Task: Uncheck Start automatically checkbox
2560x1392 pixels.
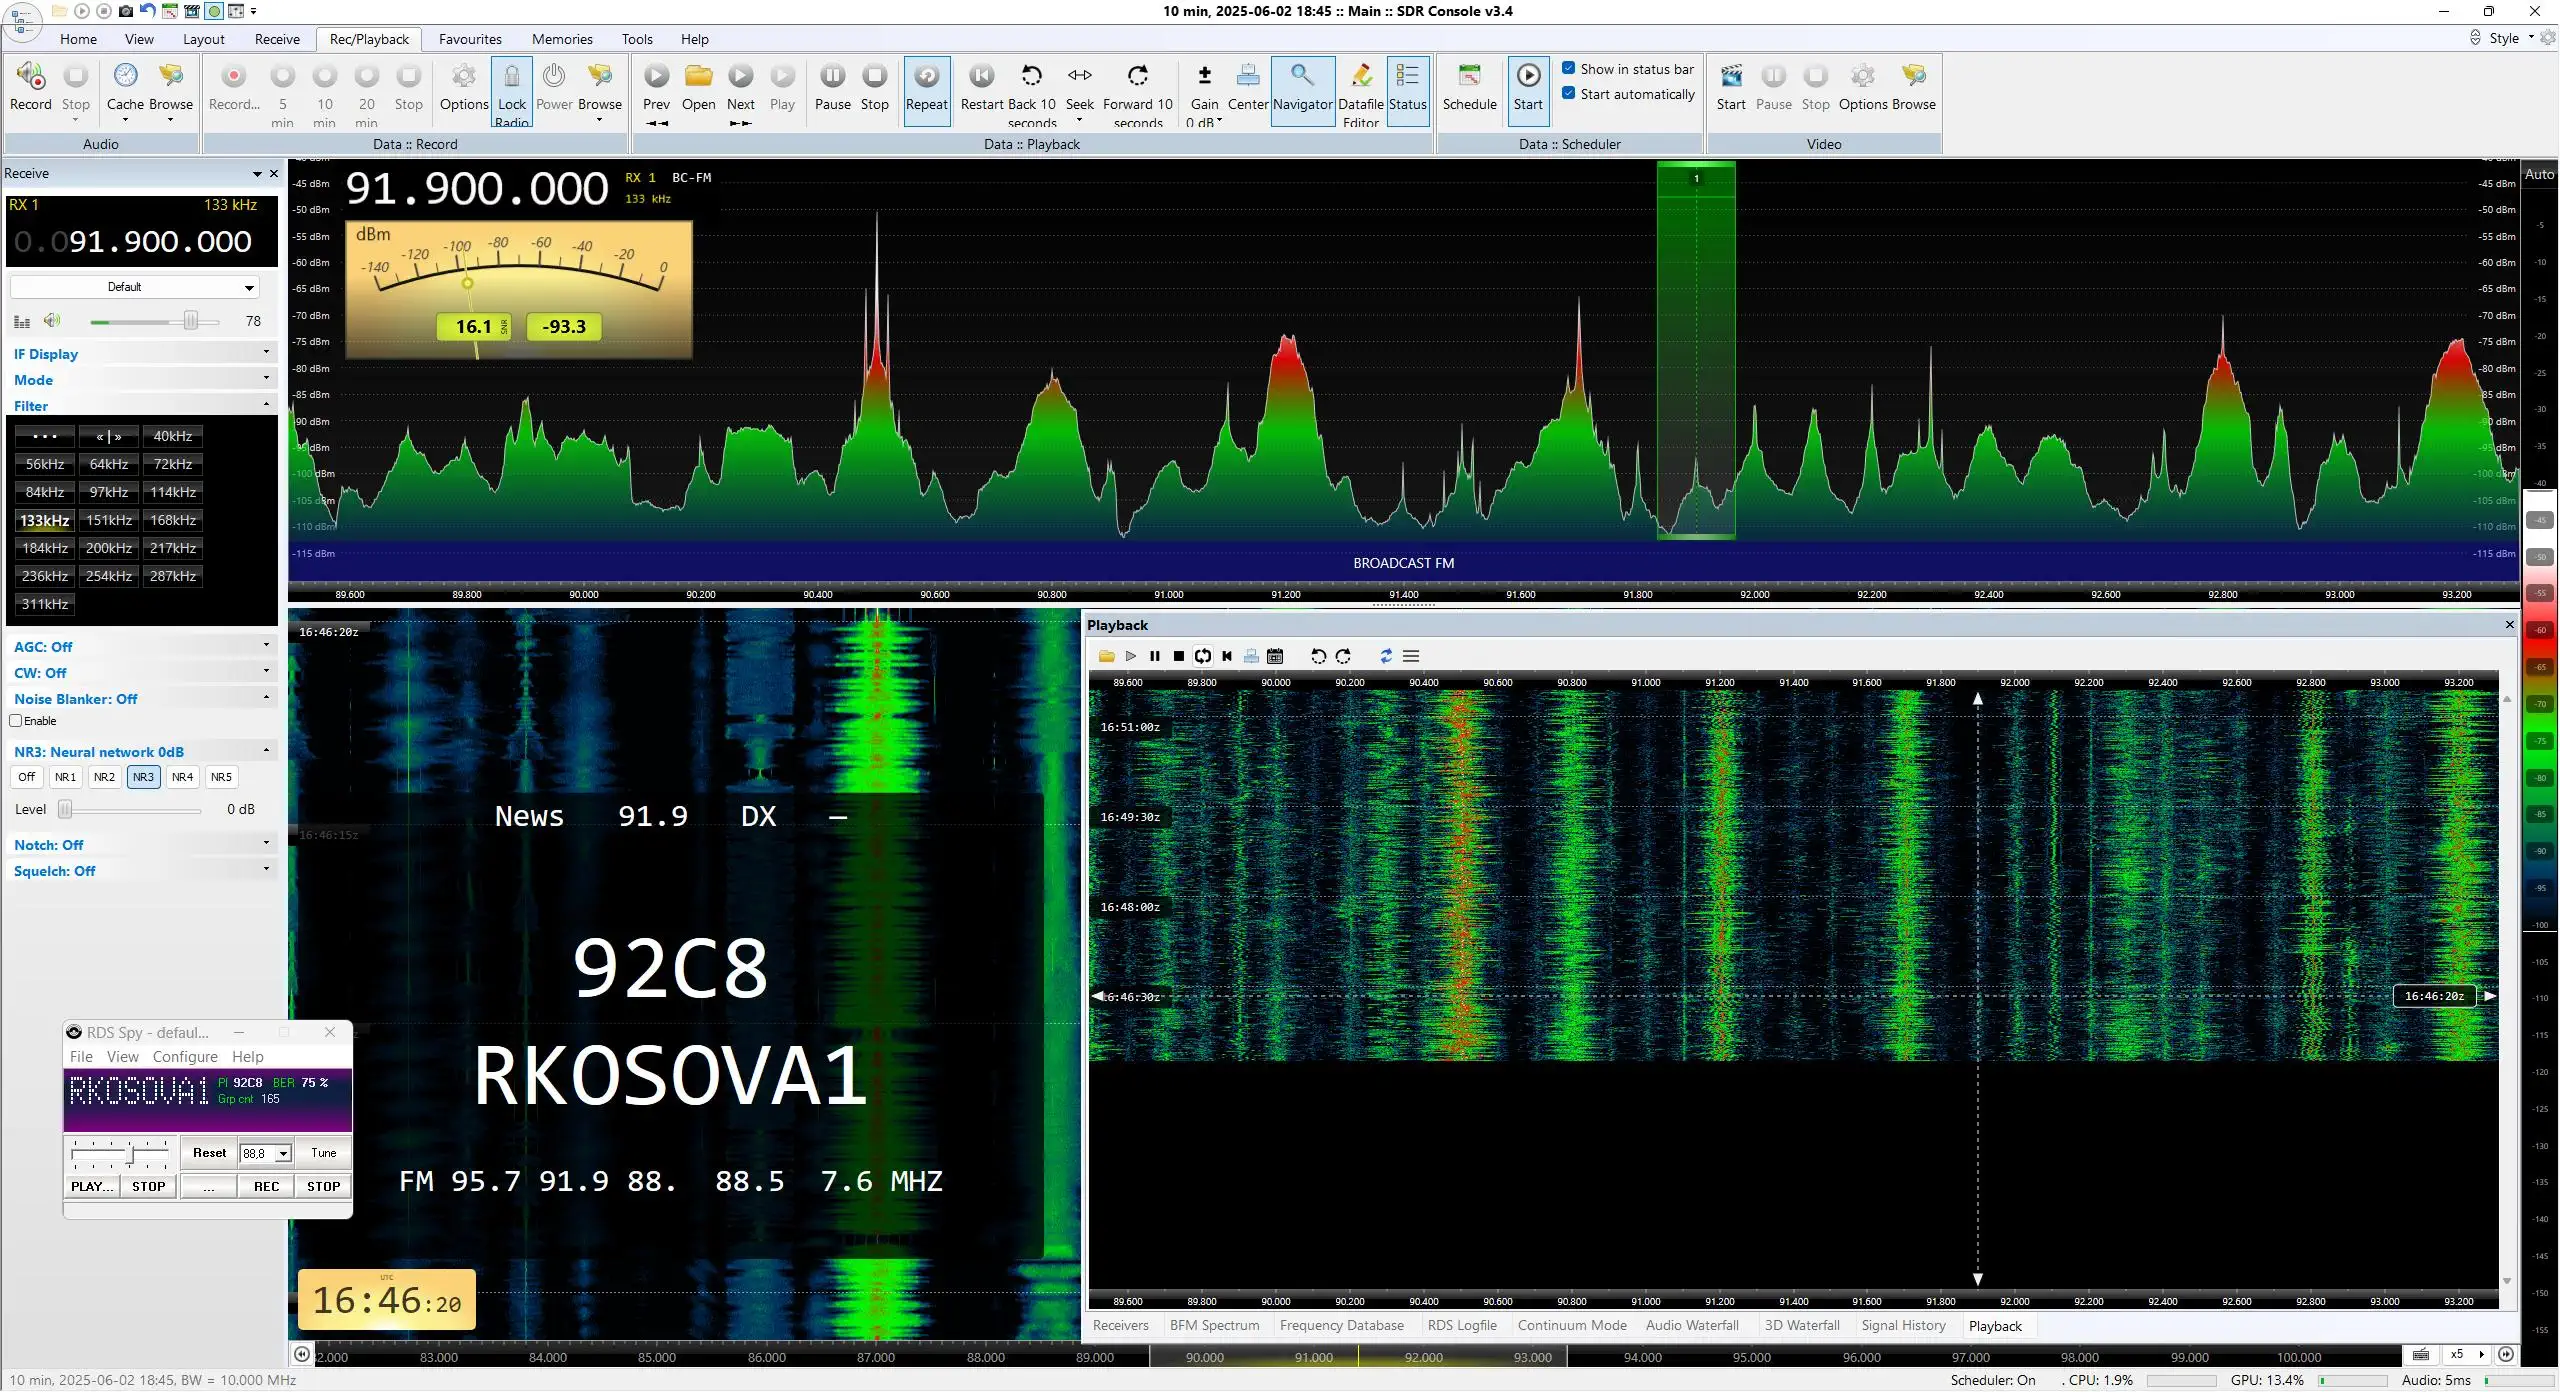Action: [x=1569, y=93]
